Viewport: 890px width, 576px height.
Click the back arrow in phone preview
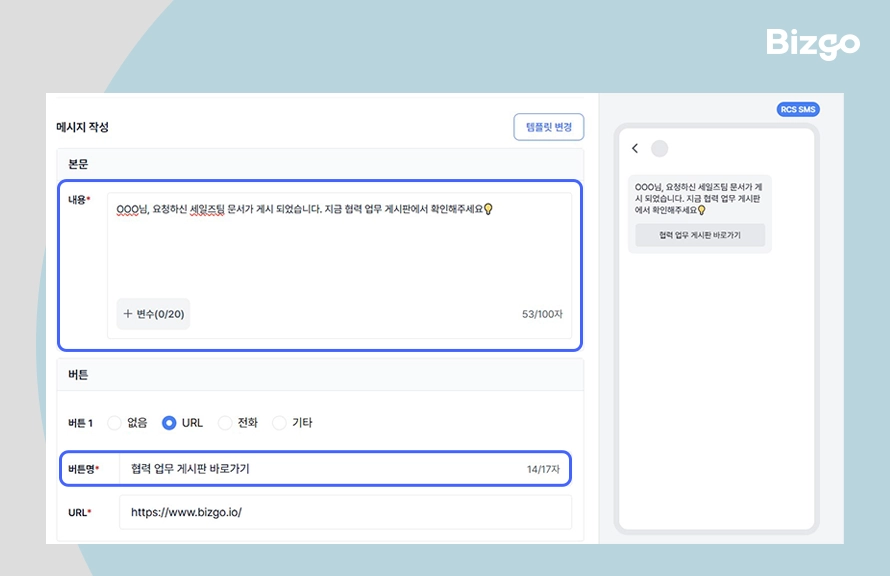tap(635, 148)
